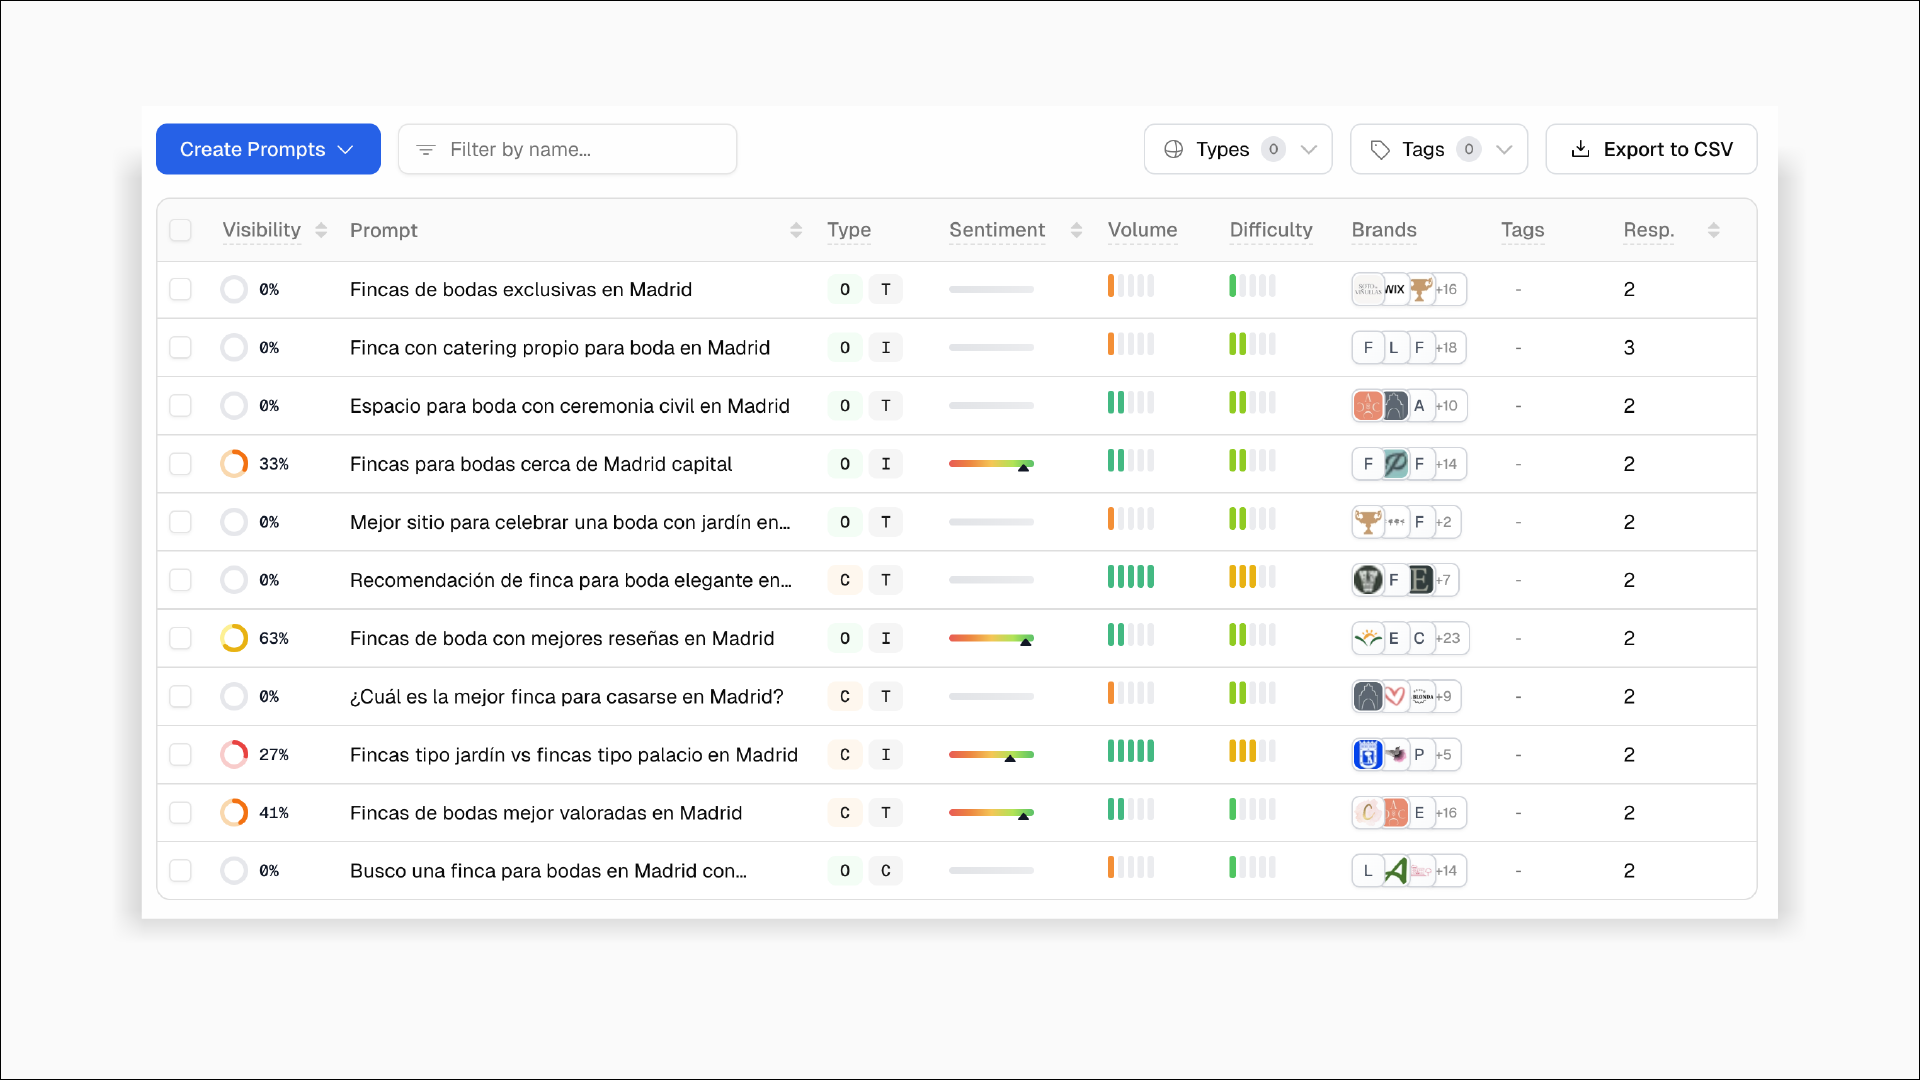1920x1080 pixels.
Task: Click the Wix brand icon in first row
Action: pyautogui.click(x=1394, y=289)
